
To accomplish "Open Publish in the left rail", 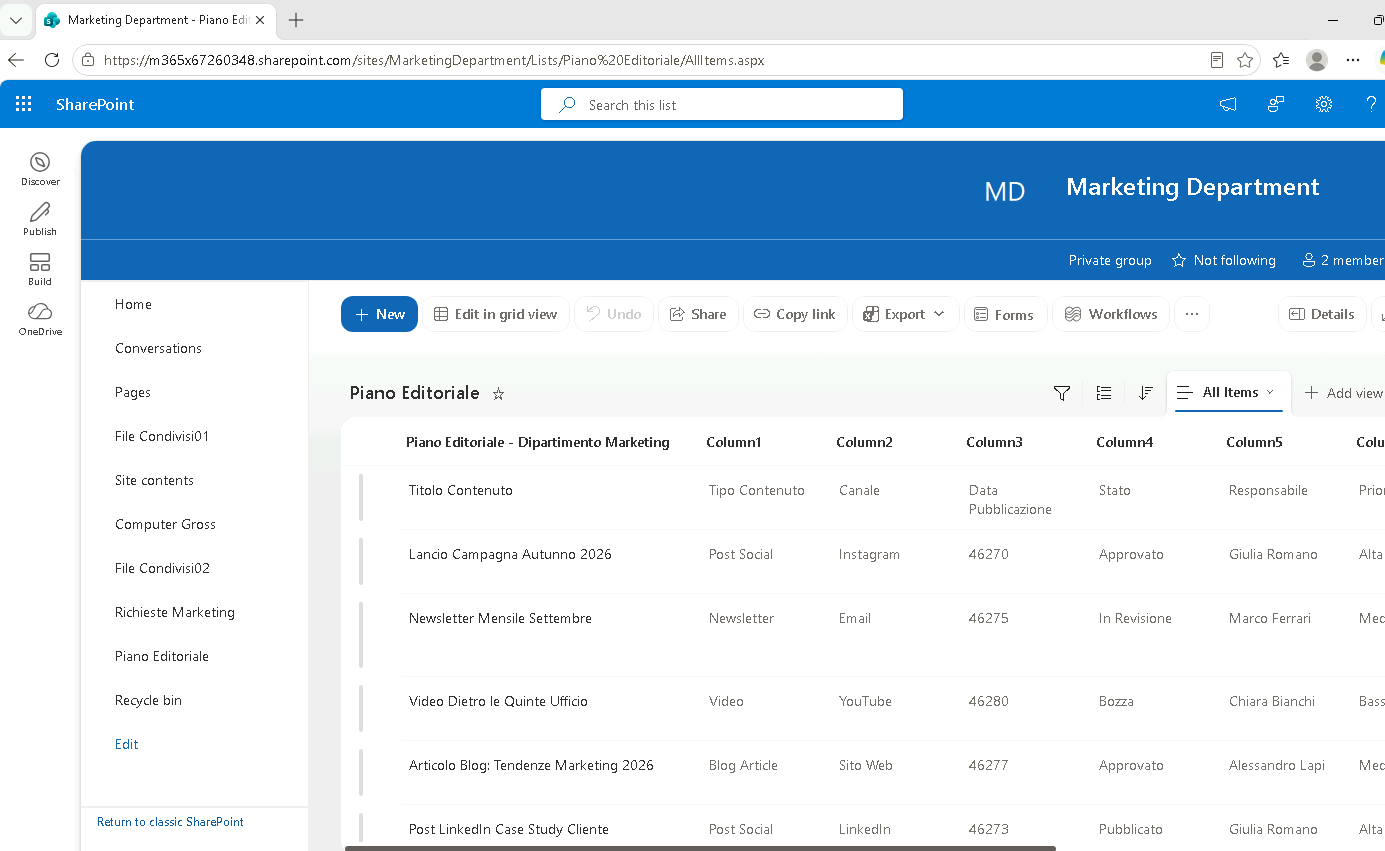I will [40, 219].
